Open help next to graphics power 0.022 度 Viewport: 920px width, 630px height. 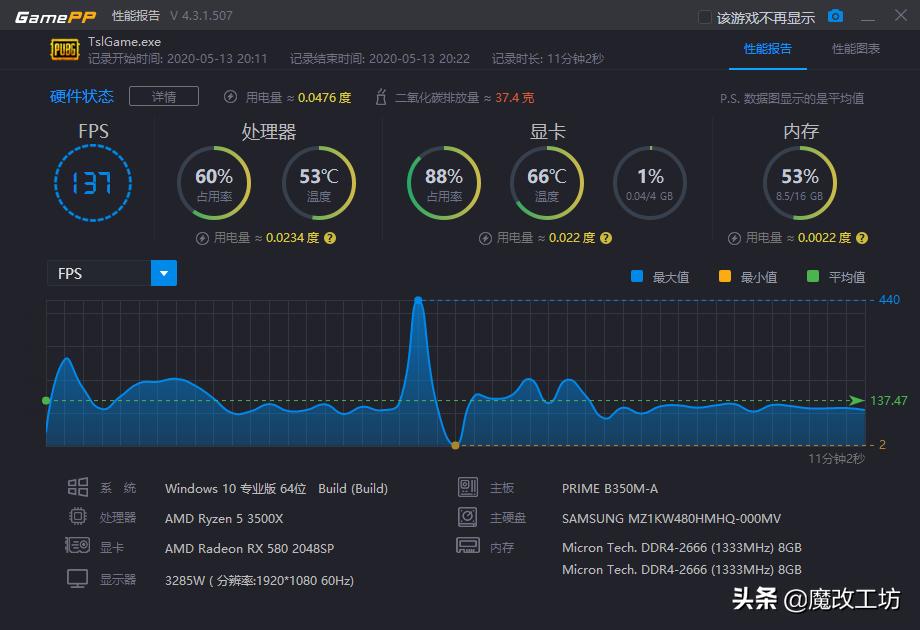coord(606,238)
